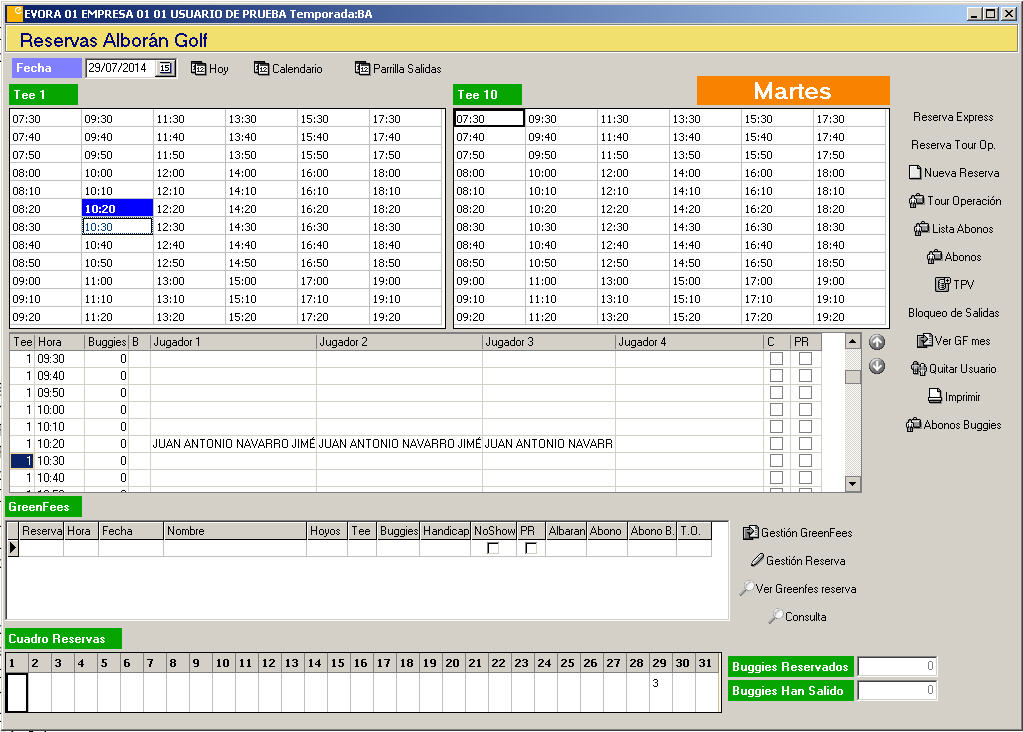
Task: Click Reserva Express
Action: coord(953,117)
